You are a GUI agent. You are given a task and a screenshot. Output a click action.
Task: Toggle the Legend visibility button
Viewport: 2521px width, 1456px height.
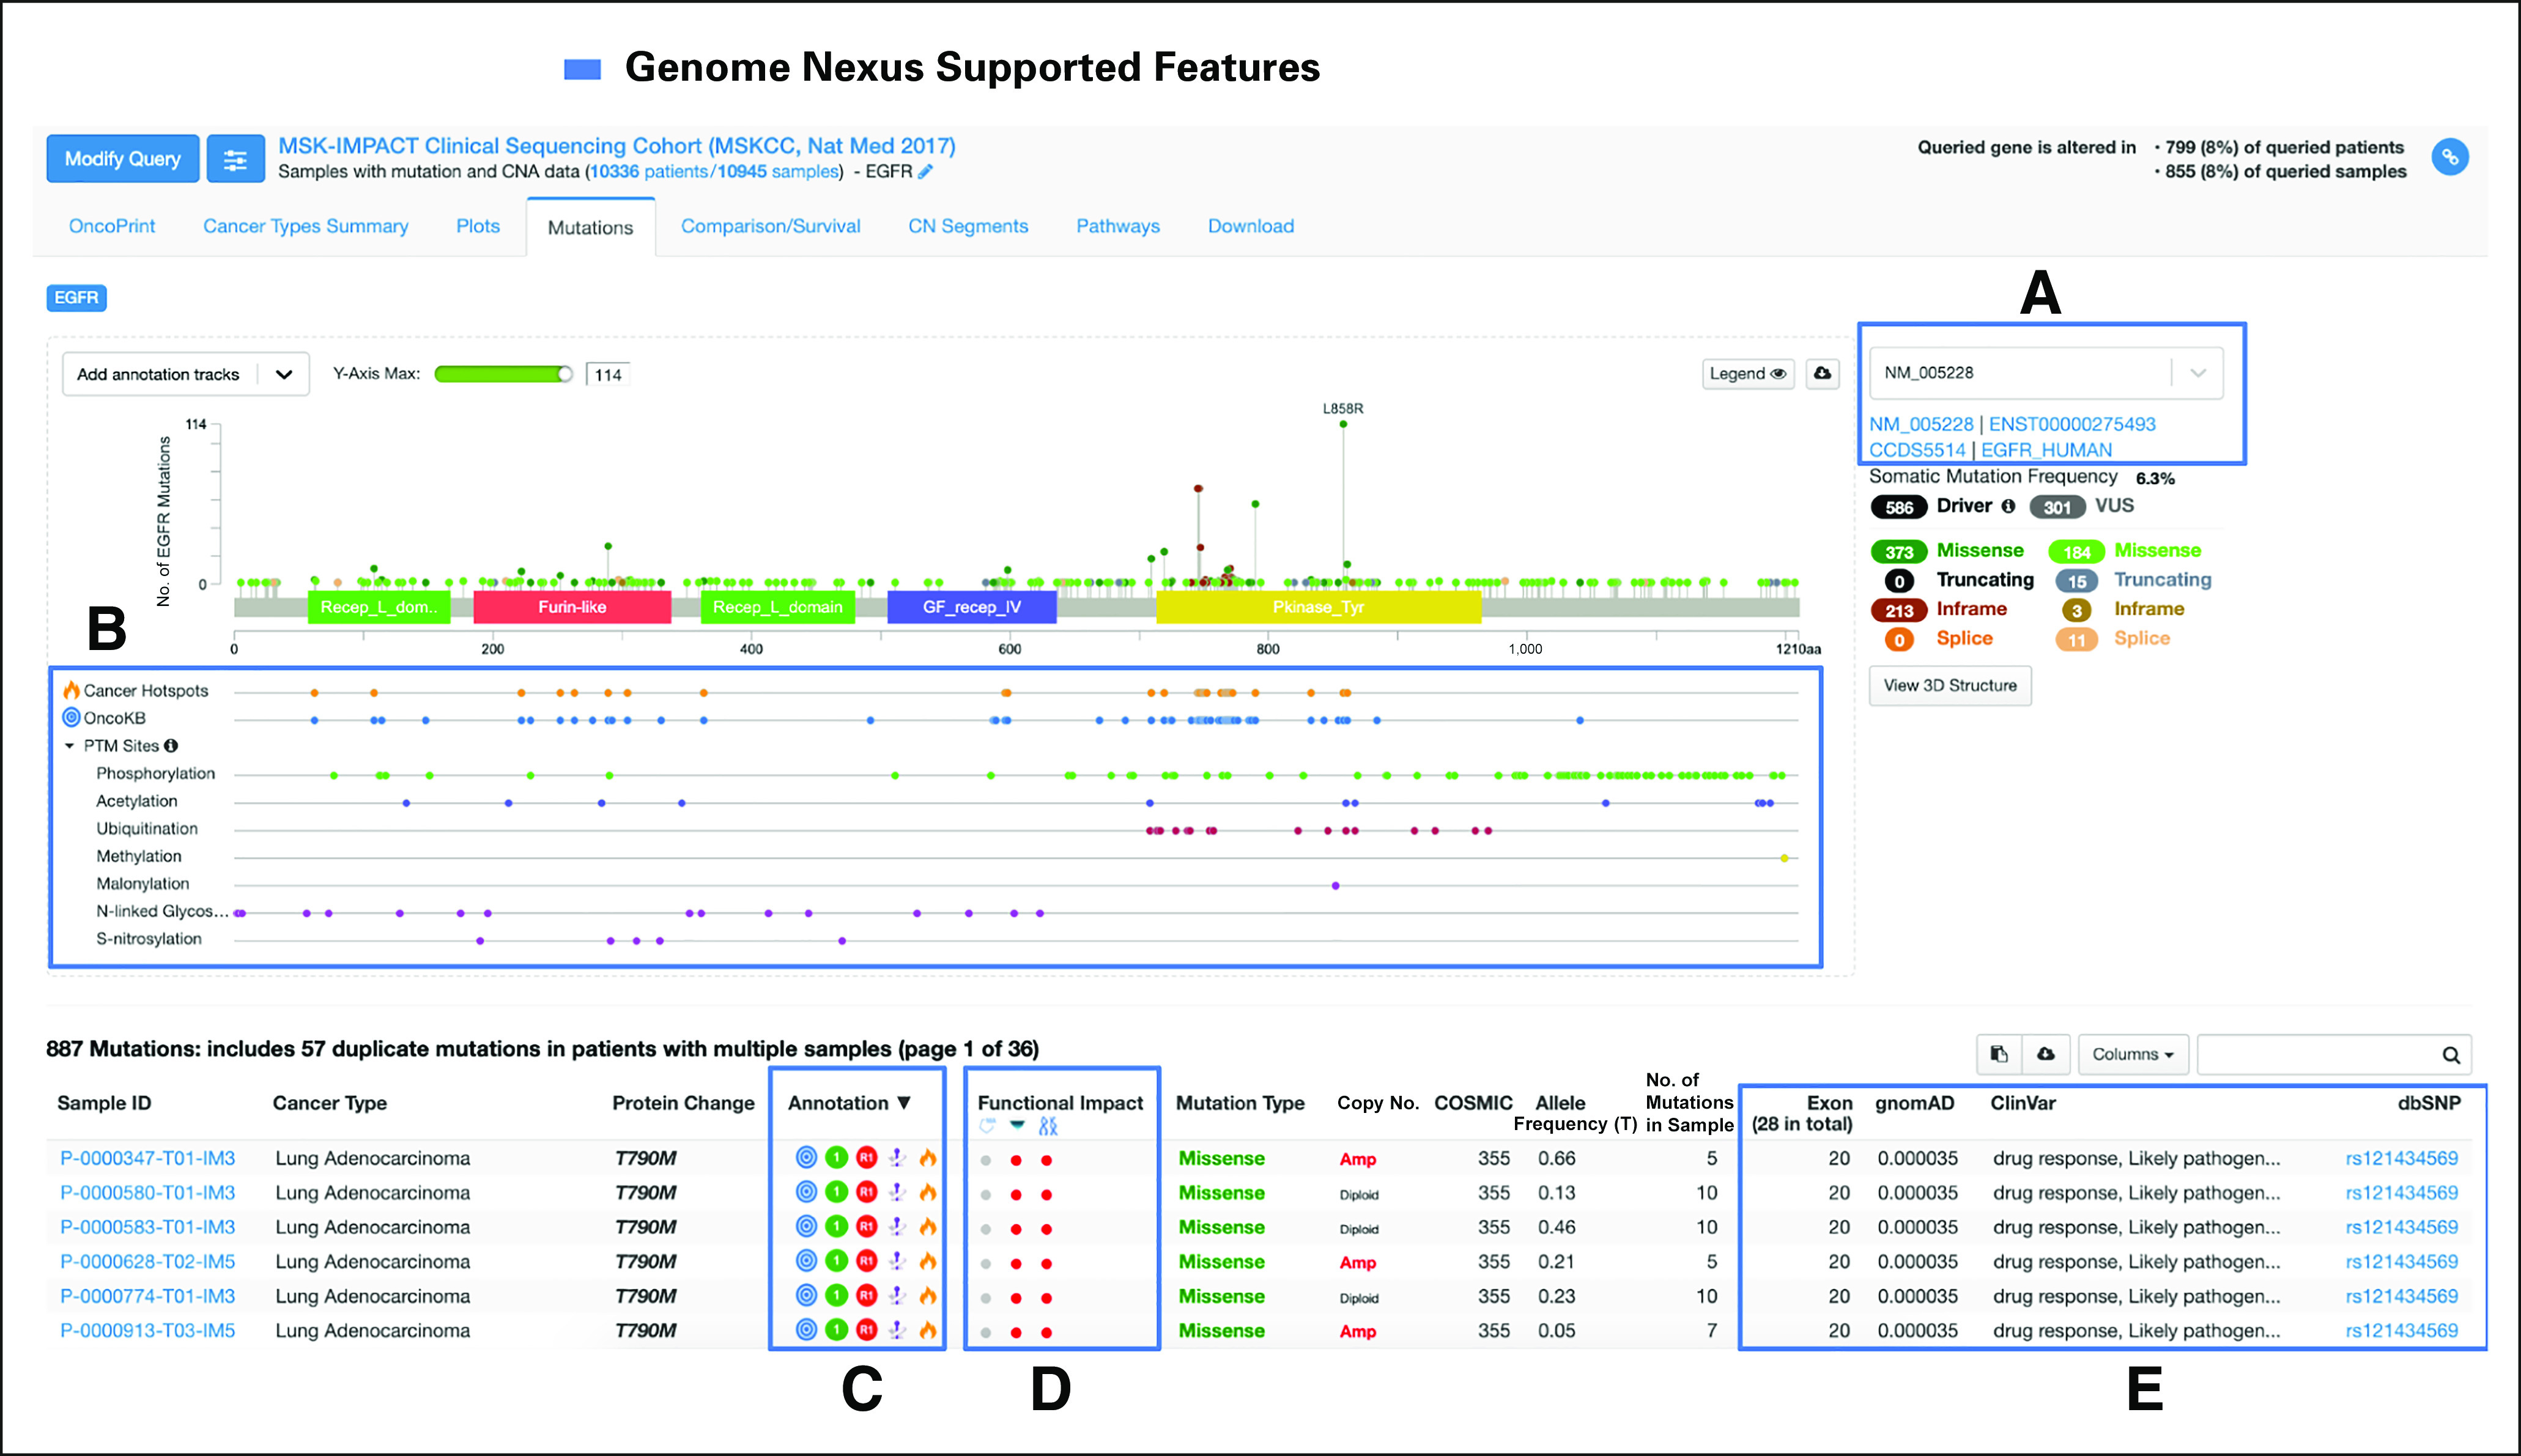coord(1747,373)
